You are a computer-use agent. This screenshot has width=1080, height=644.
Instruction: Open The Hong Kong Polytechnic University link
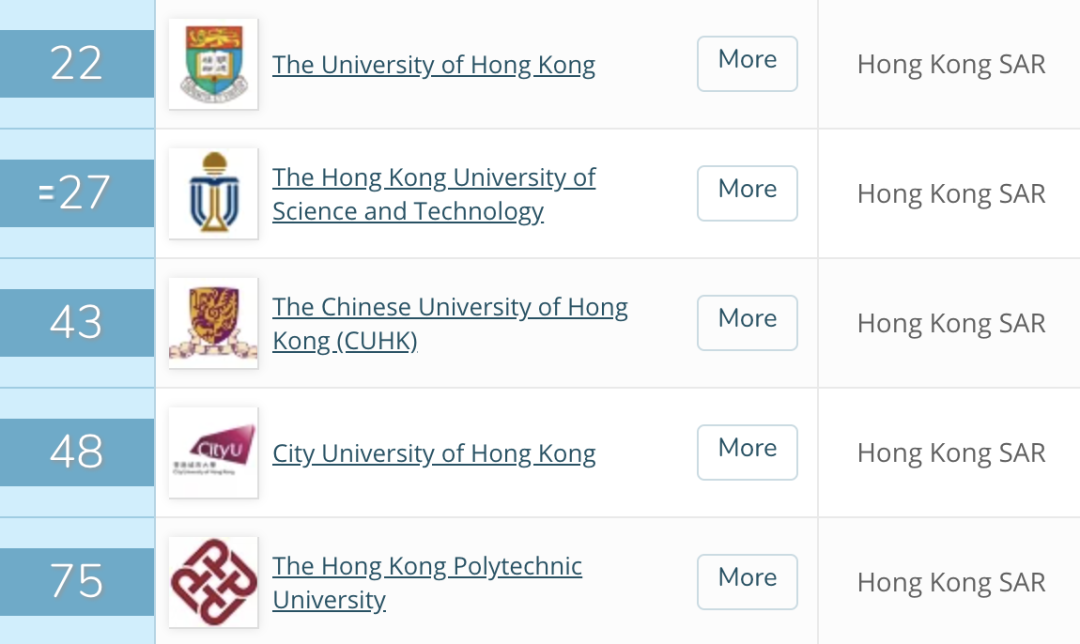[427, 583]
